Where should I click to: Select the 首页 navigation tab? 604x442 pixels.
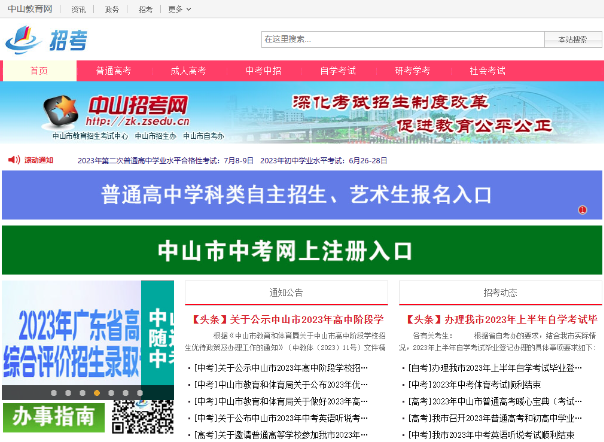(39, 71)
